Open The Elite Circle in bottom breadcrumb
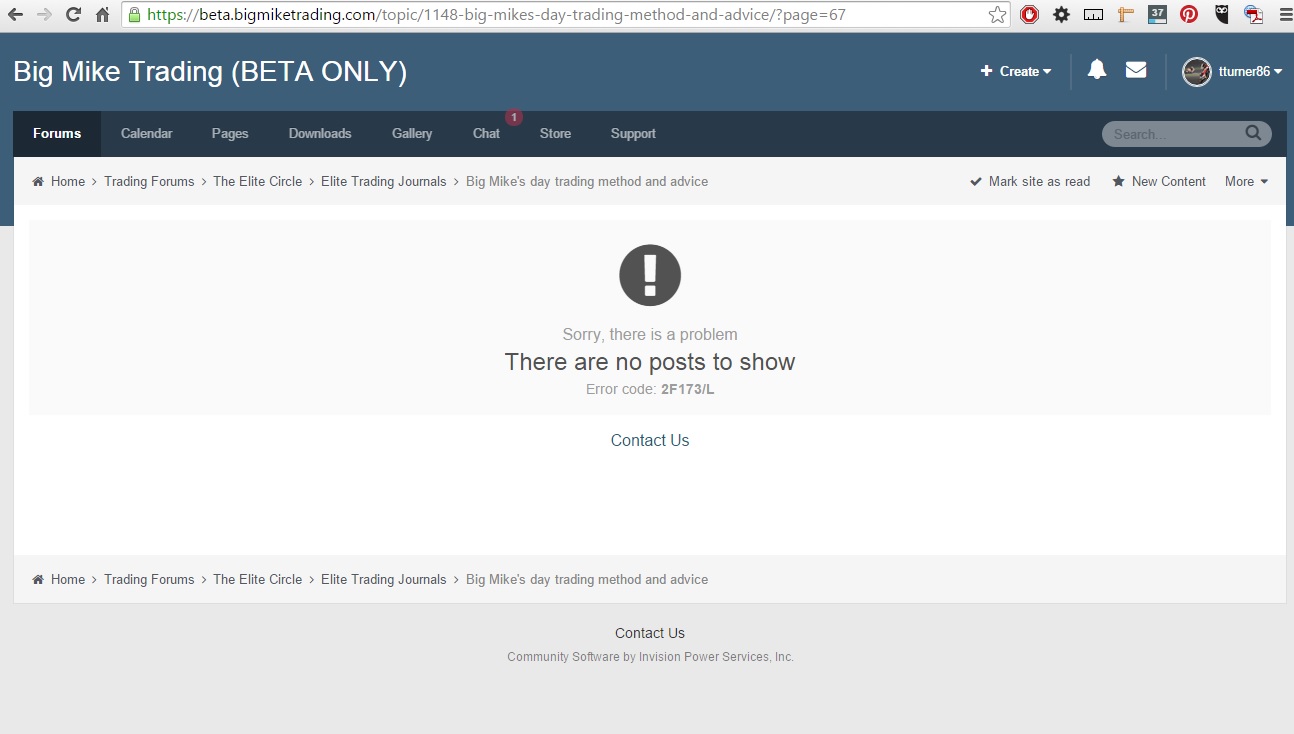Screen dimensions: 1294x734 [257, 580]
